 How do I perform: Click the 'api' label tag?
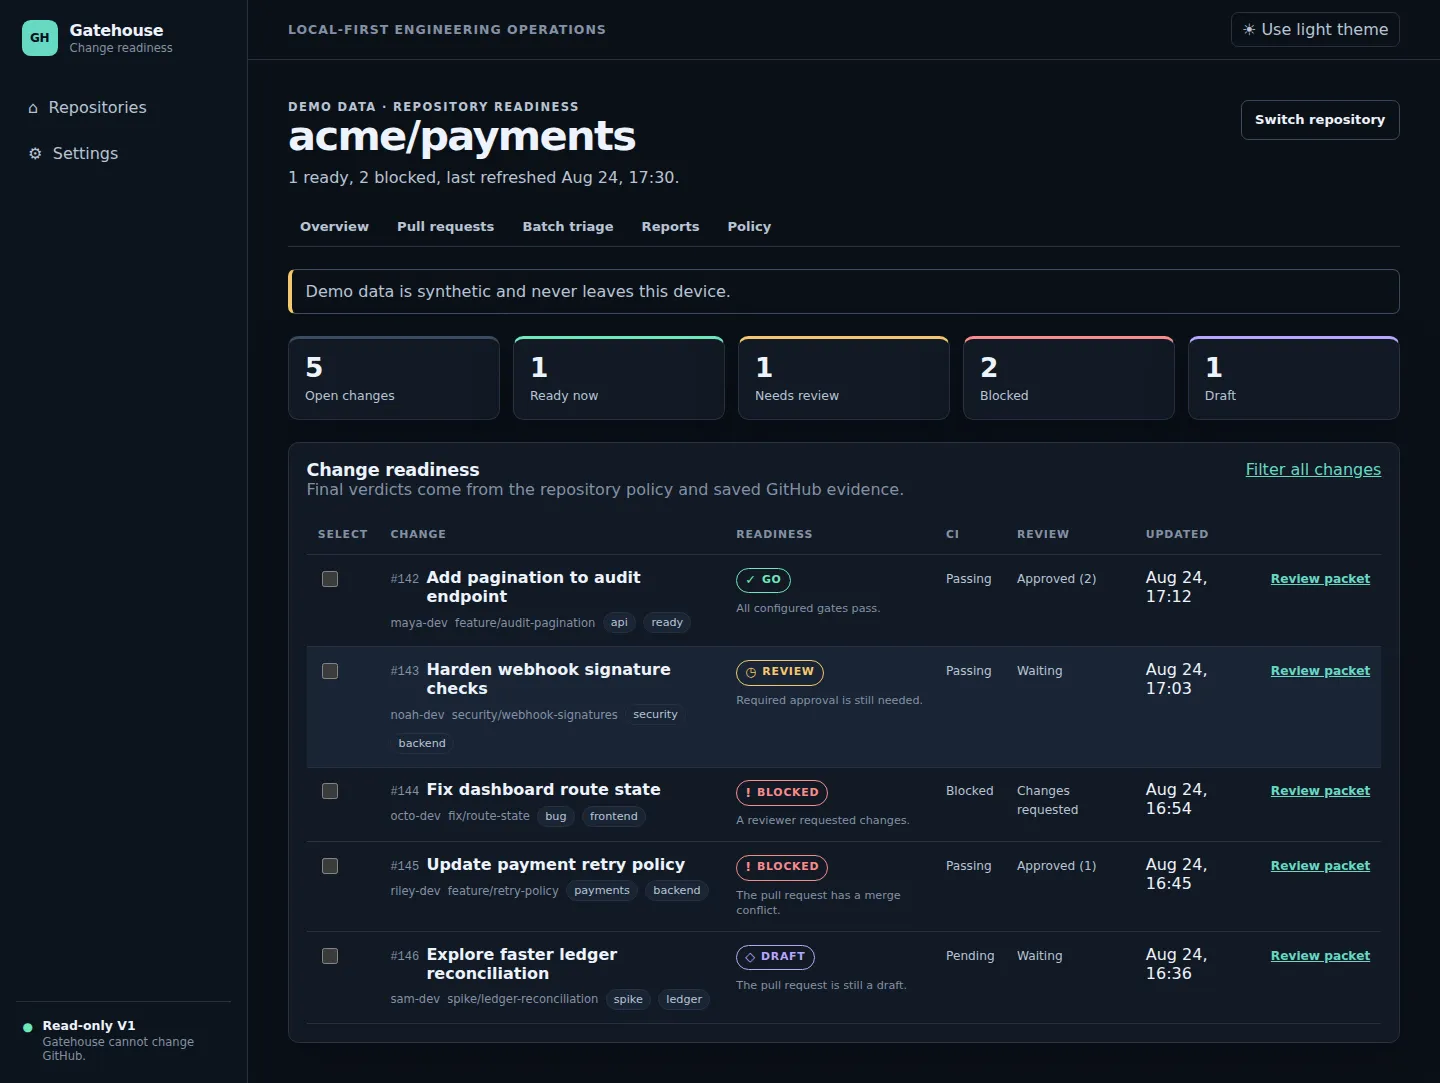coord(619,623)
